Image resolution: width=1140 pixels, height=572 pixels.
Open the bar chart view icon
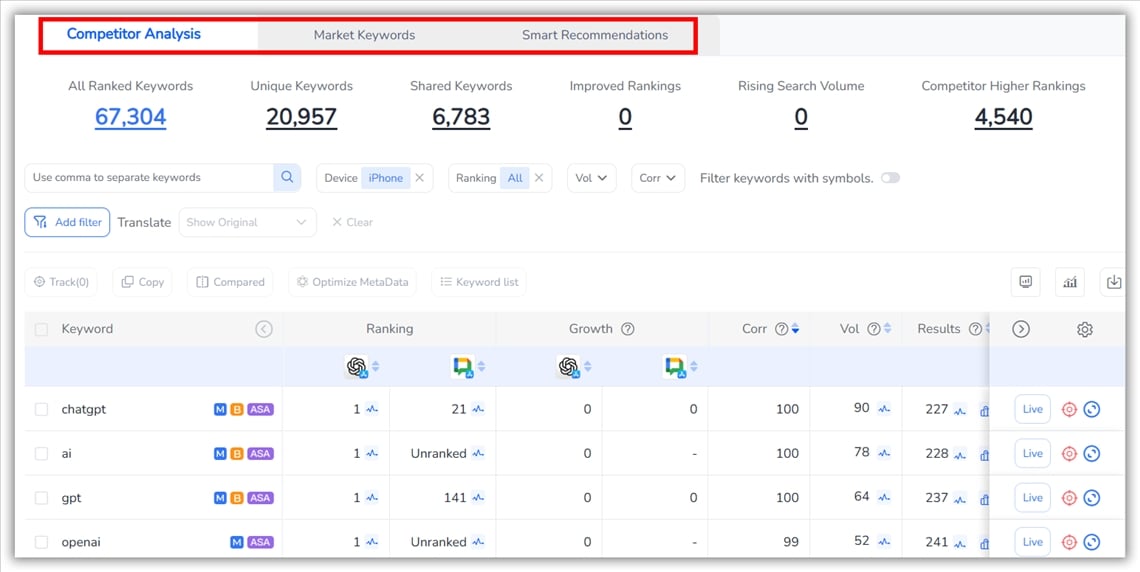pyautogui.click(x=1070, y=282)
